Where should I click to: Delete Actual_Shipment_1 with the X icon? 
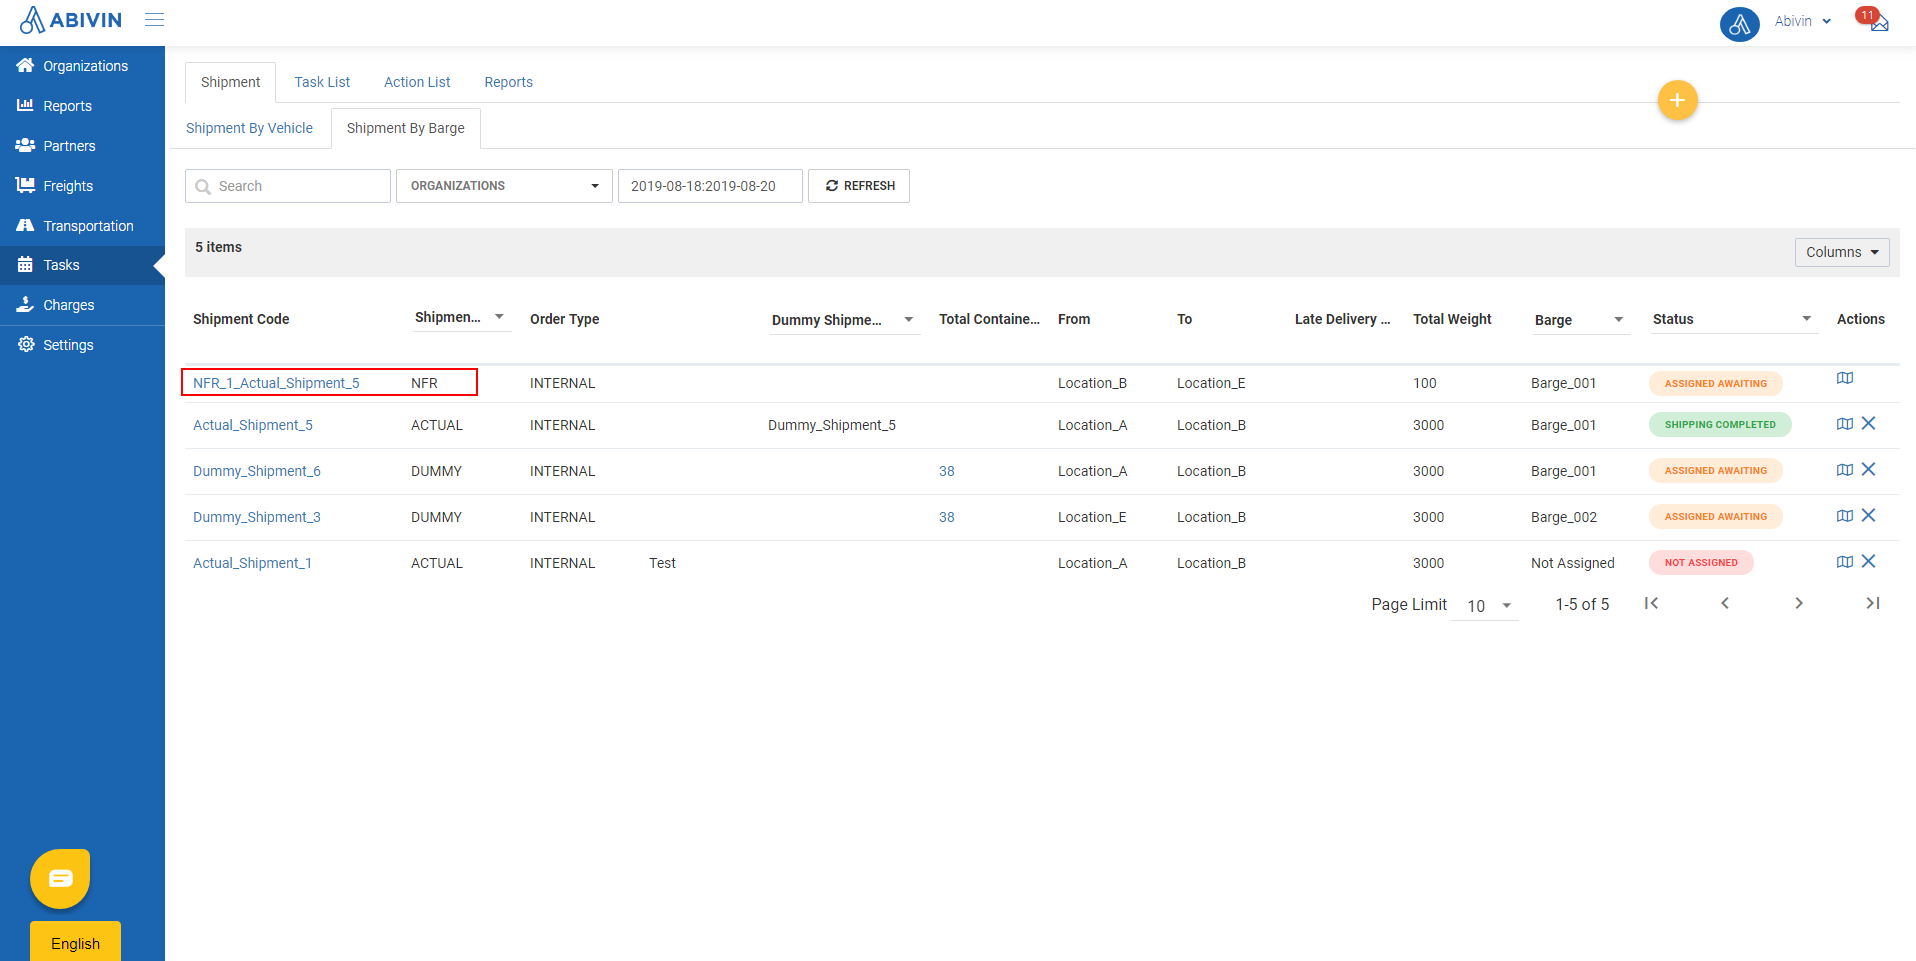point(1868,561)
